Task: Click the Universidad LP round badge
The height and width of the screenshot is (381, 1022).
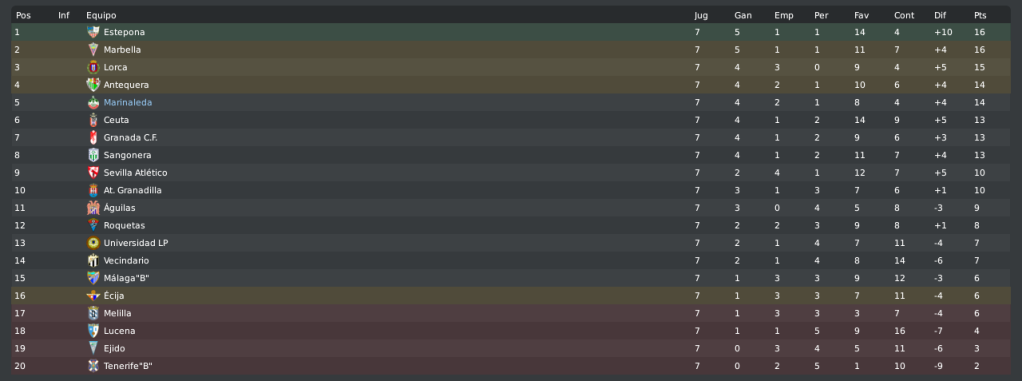Action: 93,243
